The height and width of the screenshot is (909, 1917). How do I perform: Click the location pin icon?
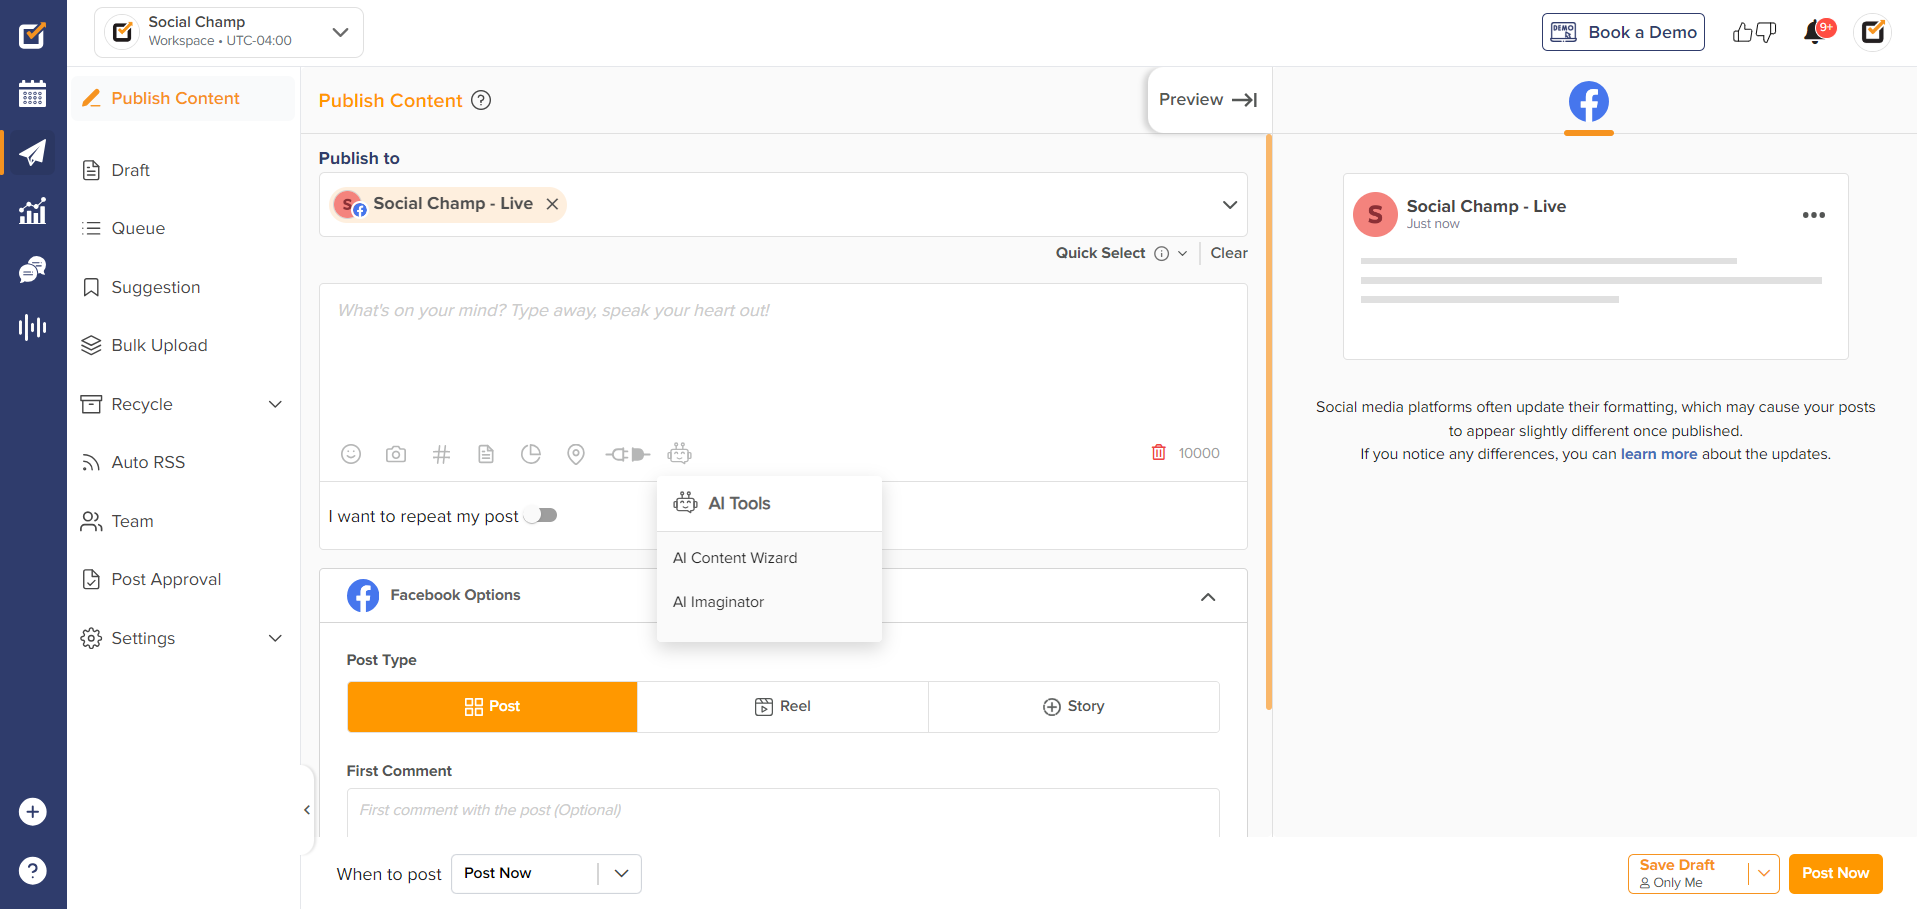[576, 454]
